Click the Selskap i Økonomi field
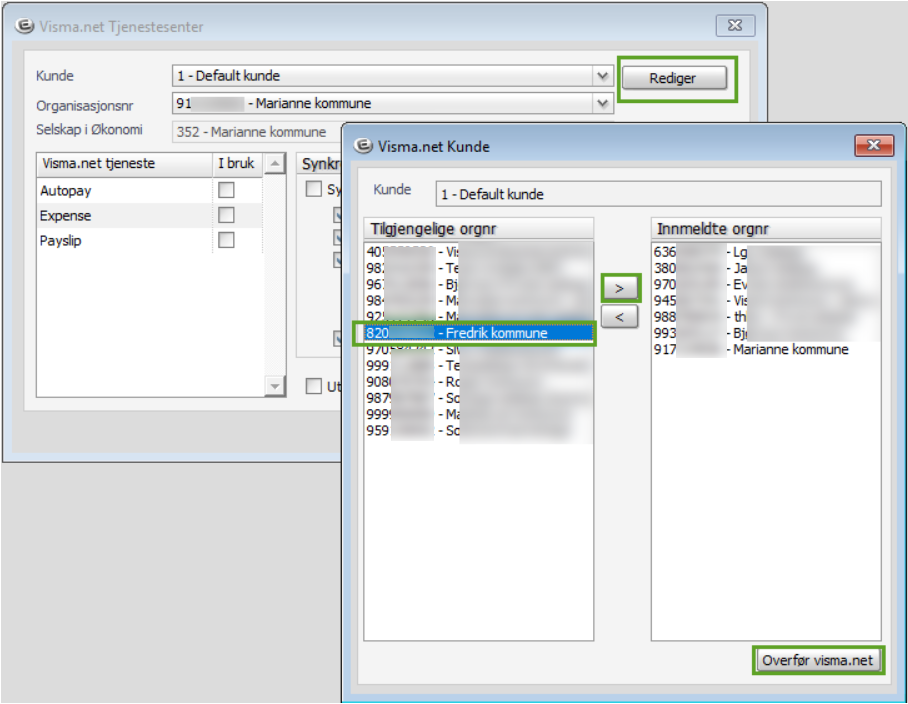Image resolution: width=908 pixels, height=704 pixels. pyautogui.click(x=258, y=132)
